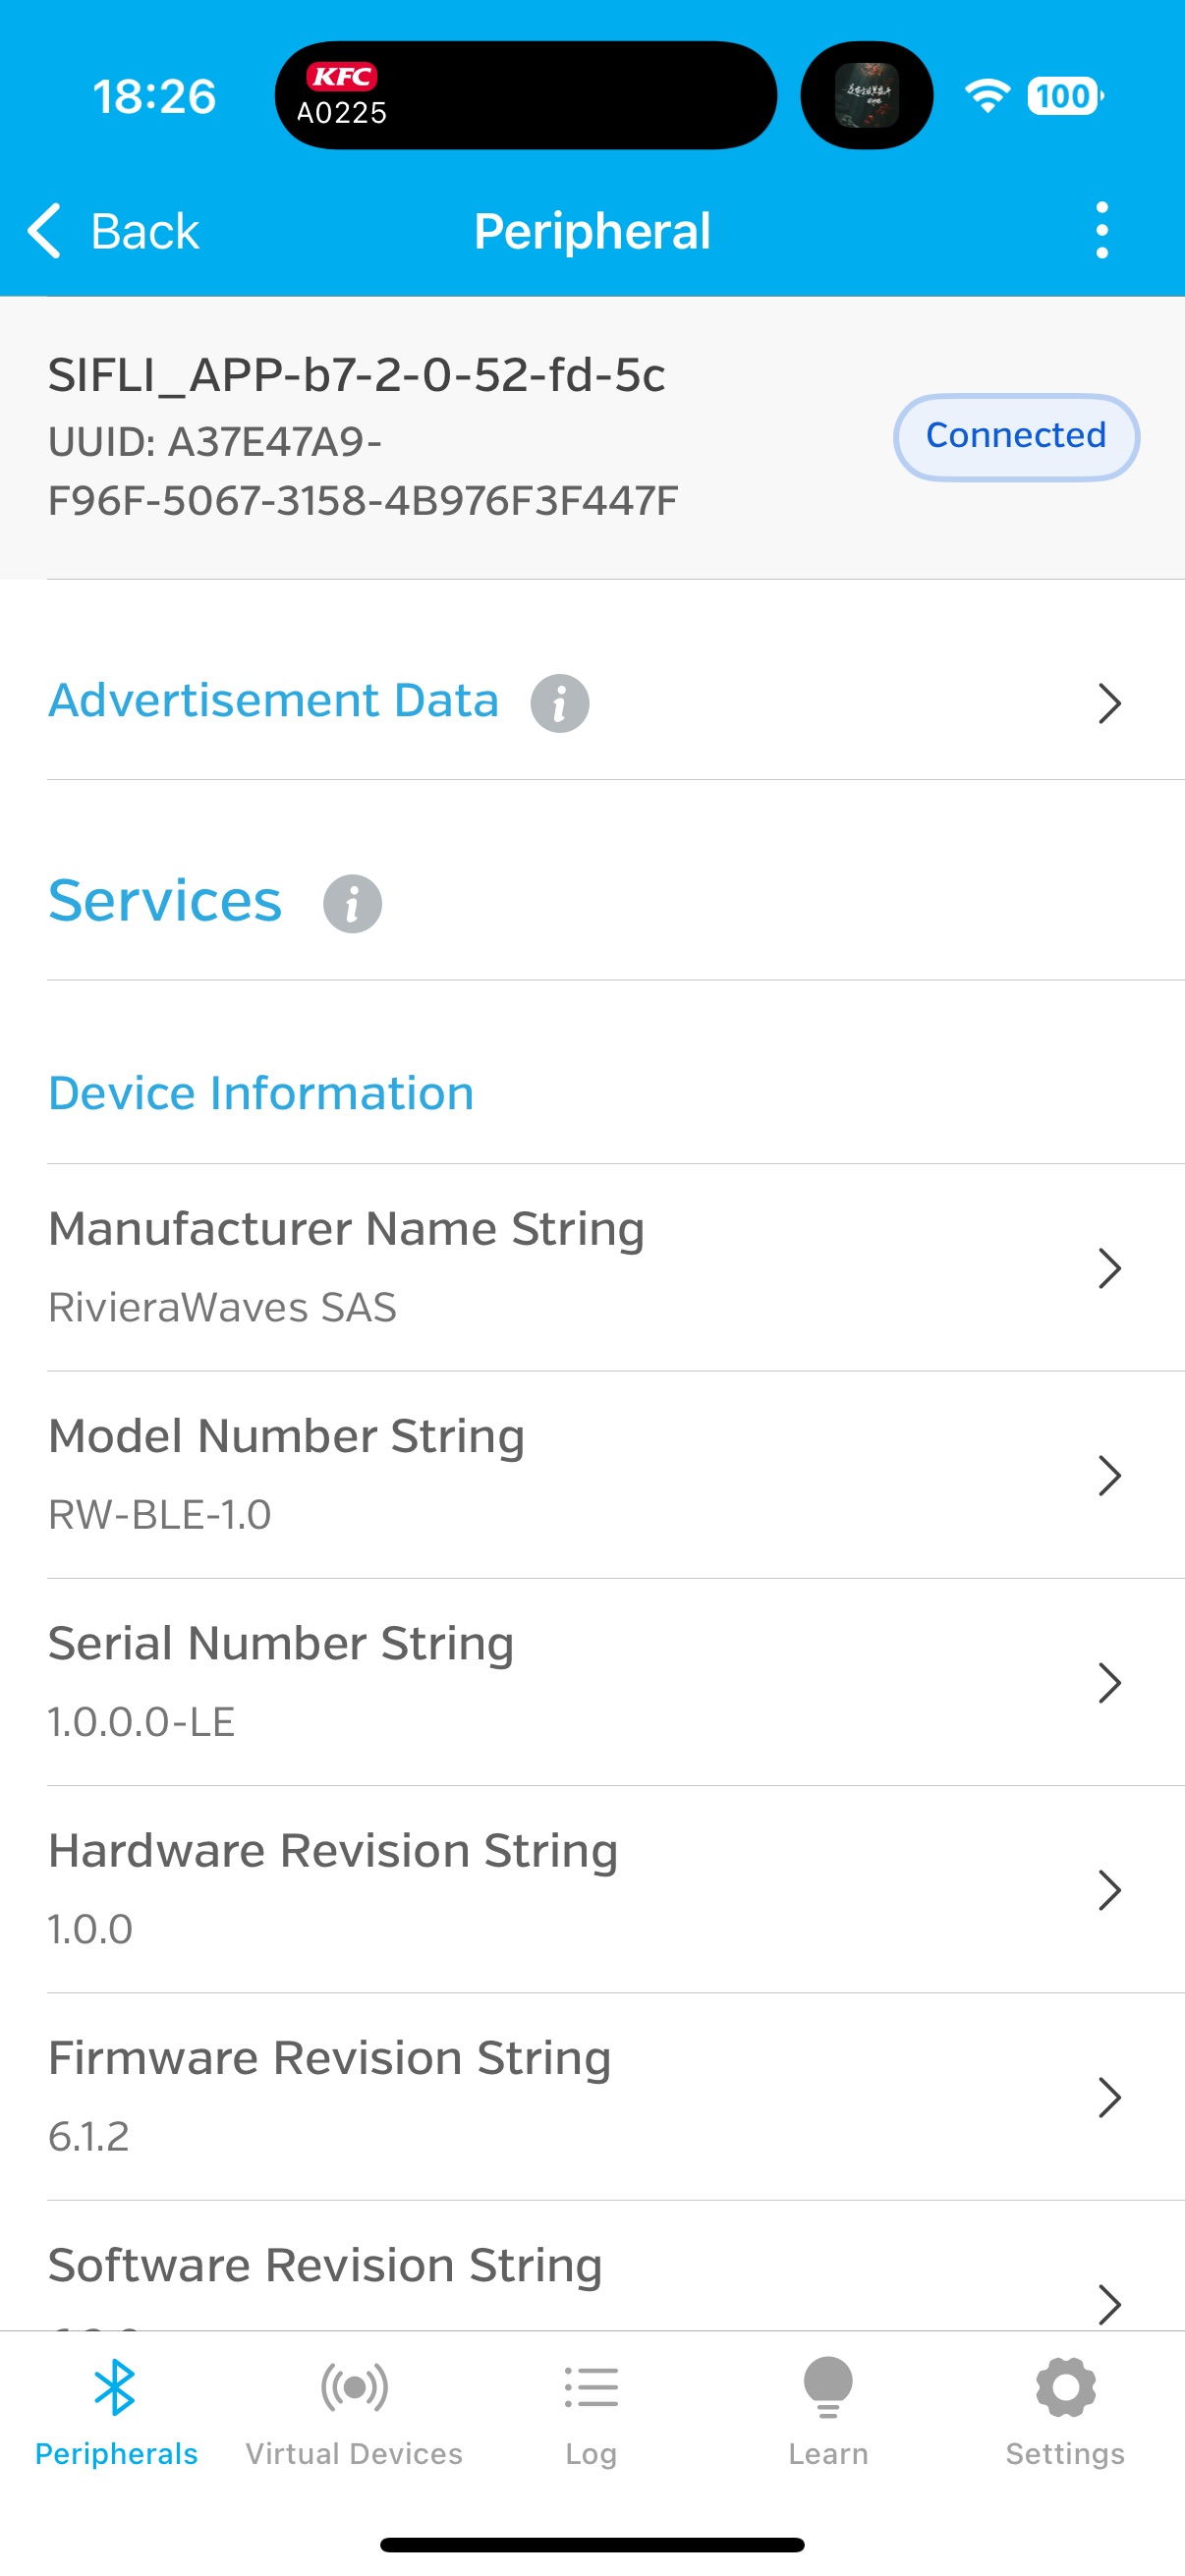
Task: Tap the KFC live activity pill
Action: click(x=525, y=96)
